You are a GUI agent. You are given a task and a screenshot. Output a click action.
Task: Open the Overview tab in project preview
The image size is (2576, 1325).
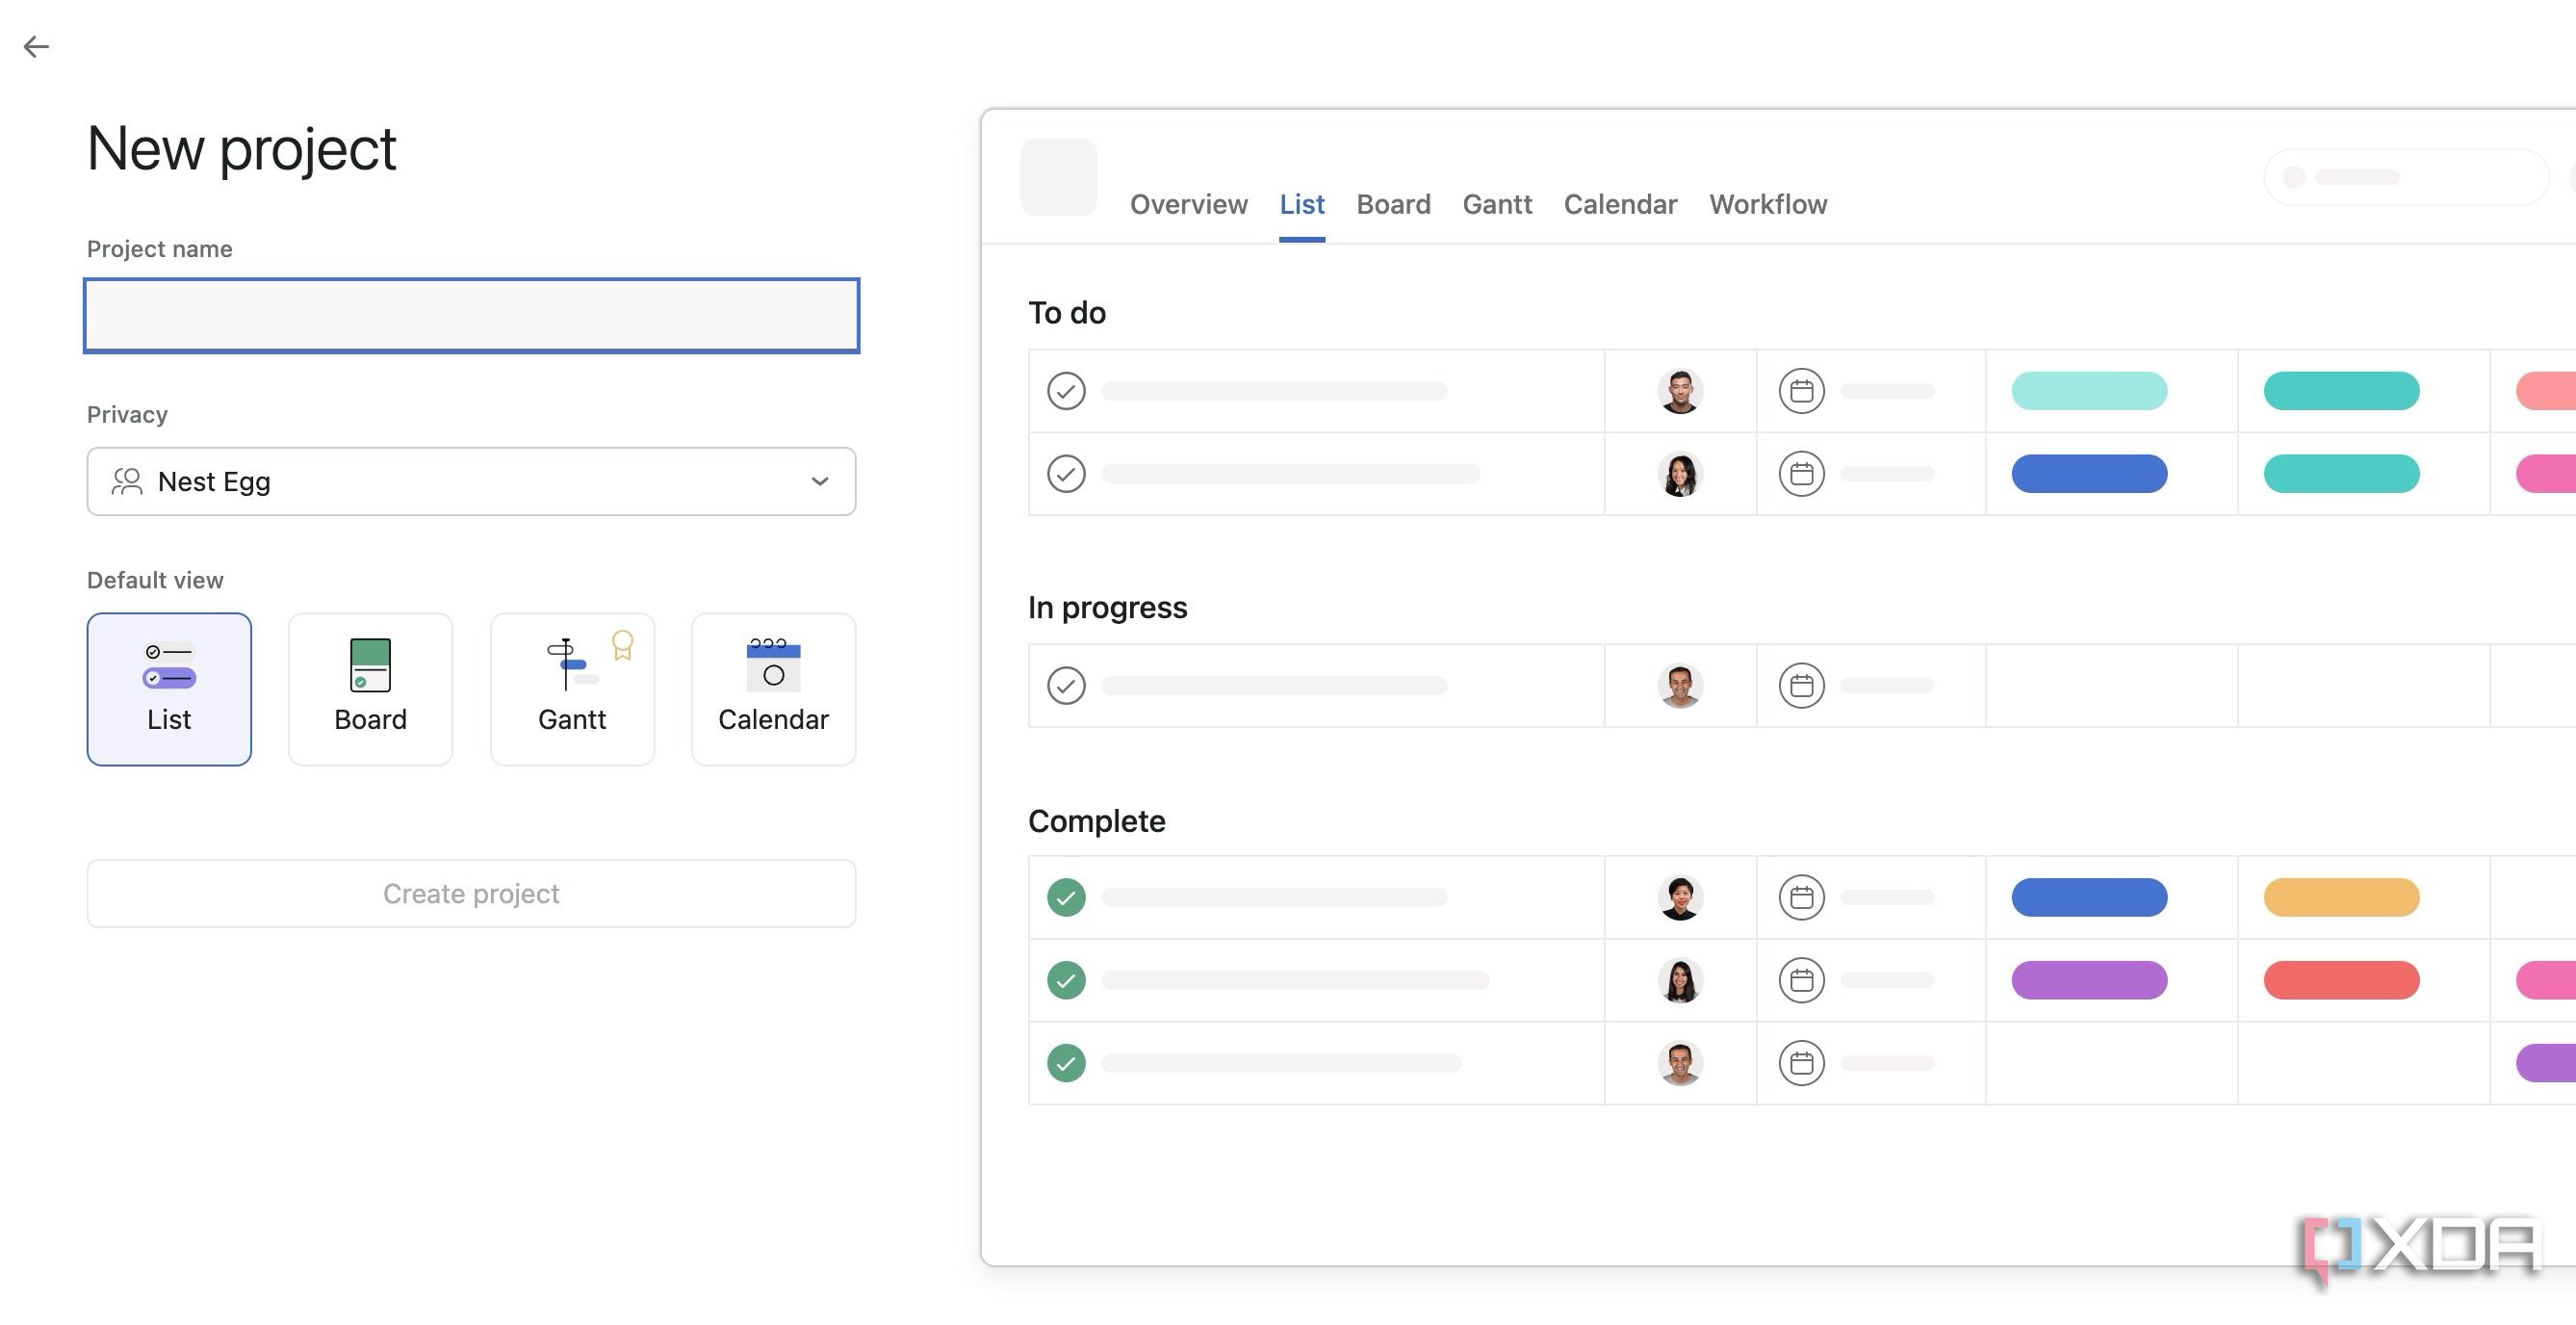click(x=1189, y=204)
